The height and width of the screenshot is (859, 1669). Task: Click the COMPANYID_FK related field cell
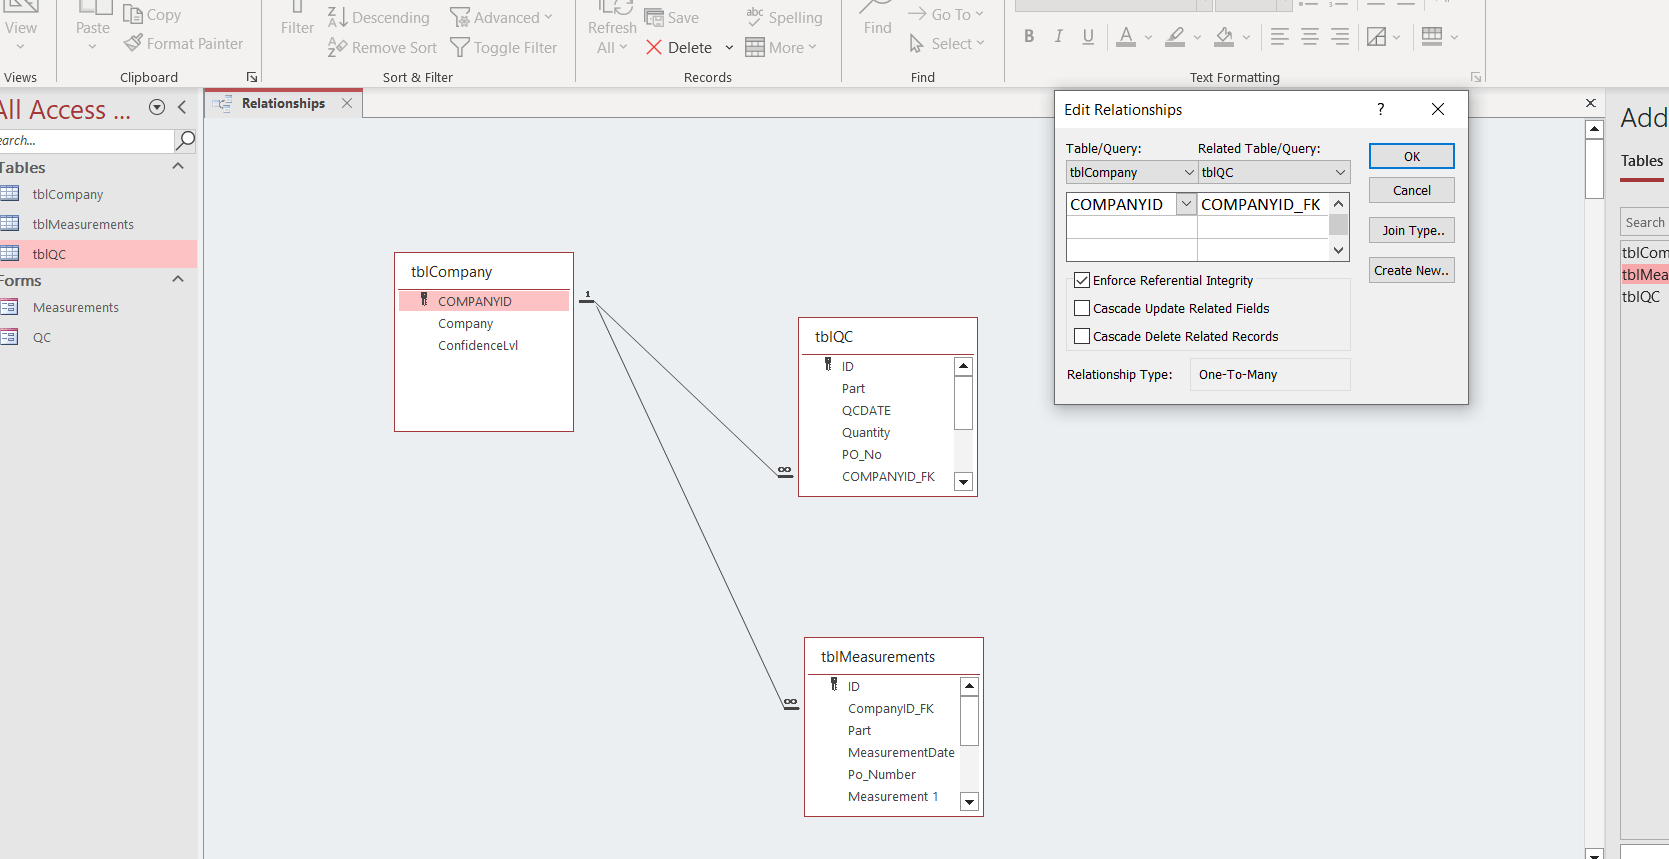coord(1262,204)
